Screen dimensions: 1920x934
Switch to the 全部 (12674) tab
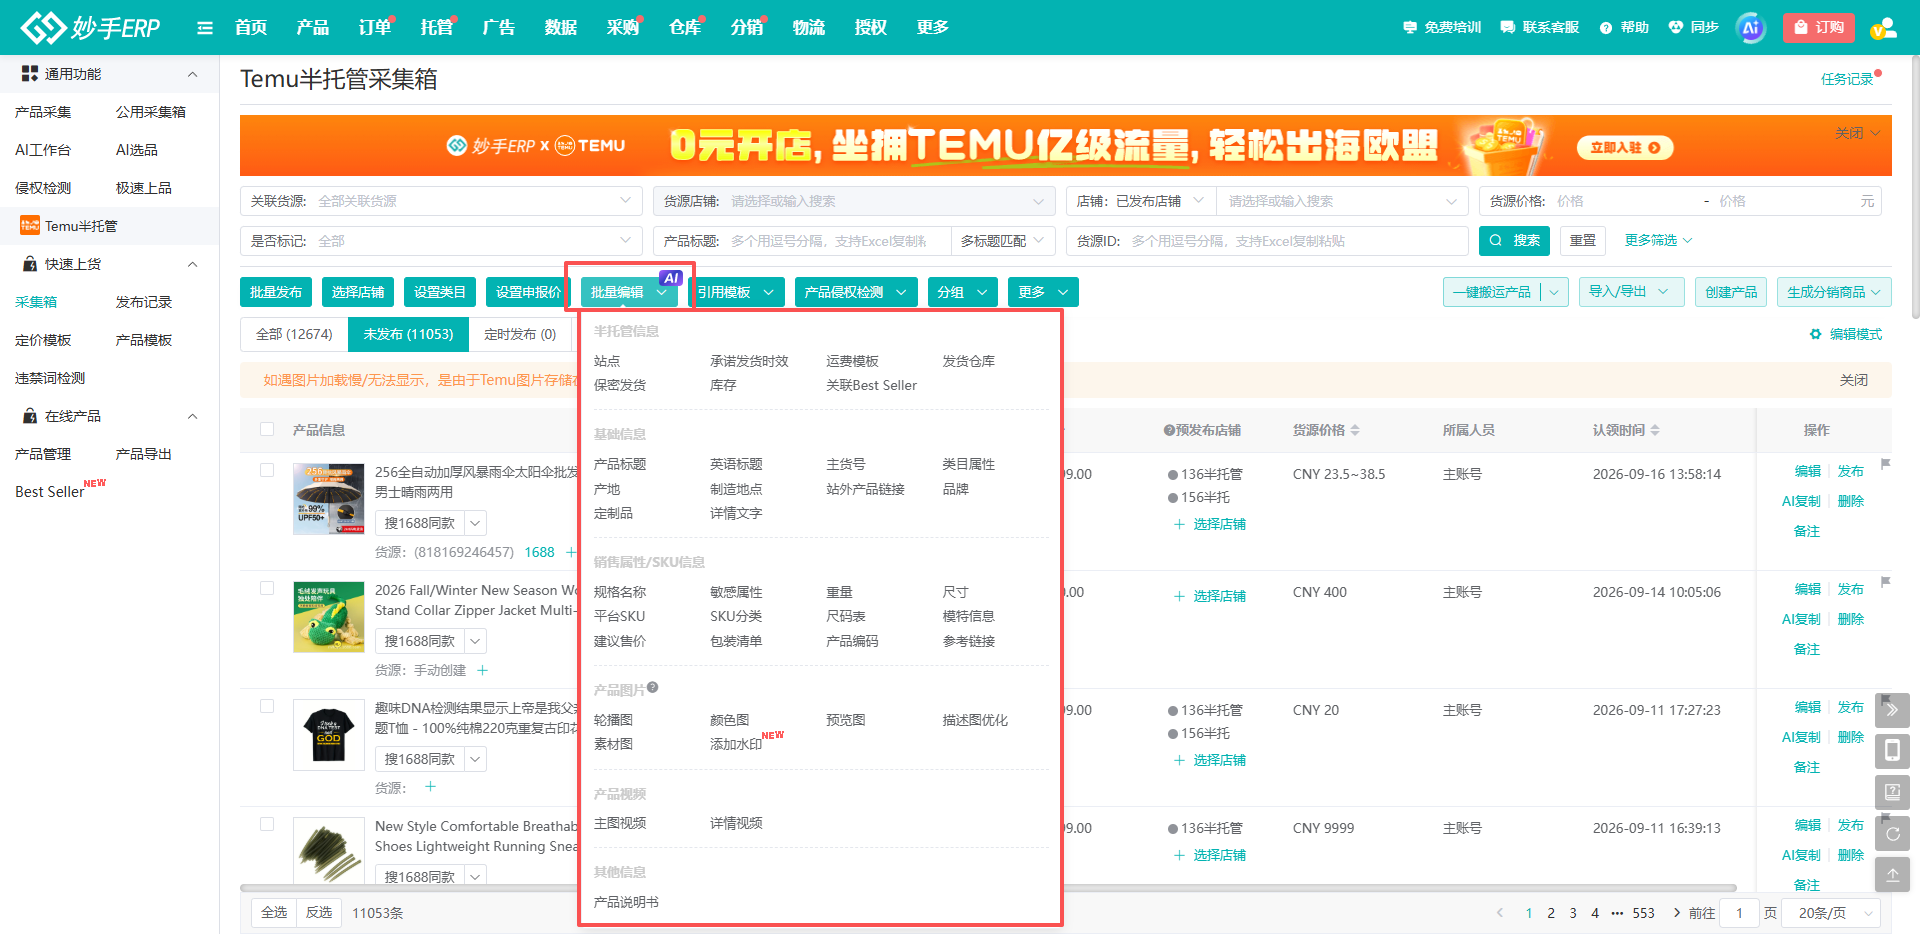coord(294,334)
